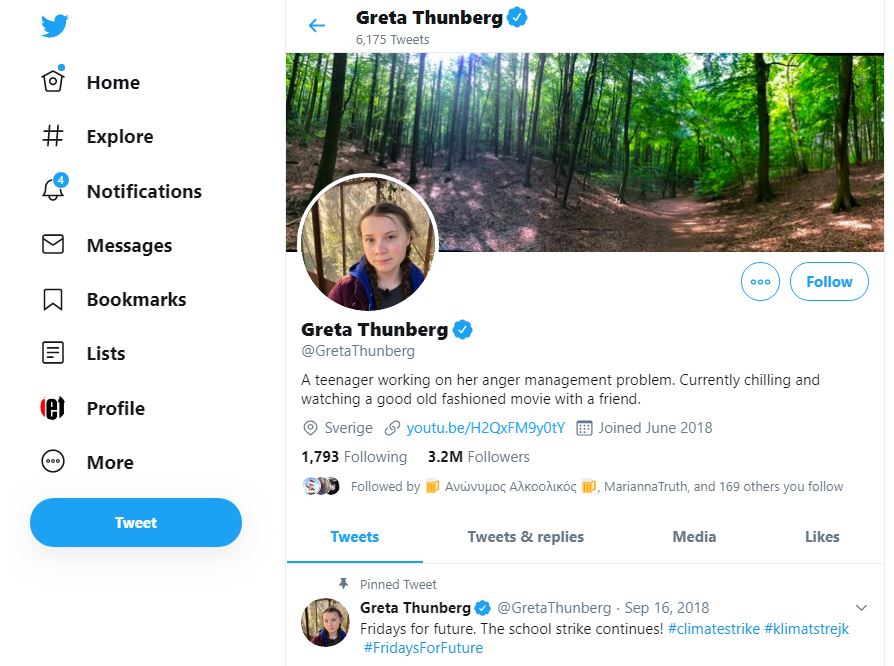Open Explore via the hashtag icon
The height and width of the screenshot is (666, 894).
pos(53,136)
